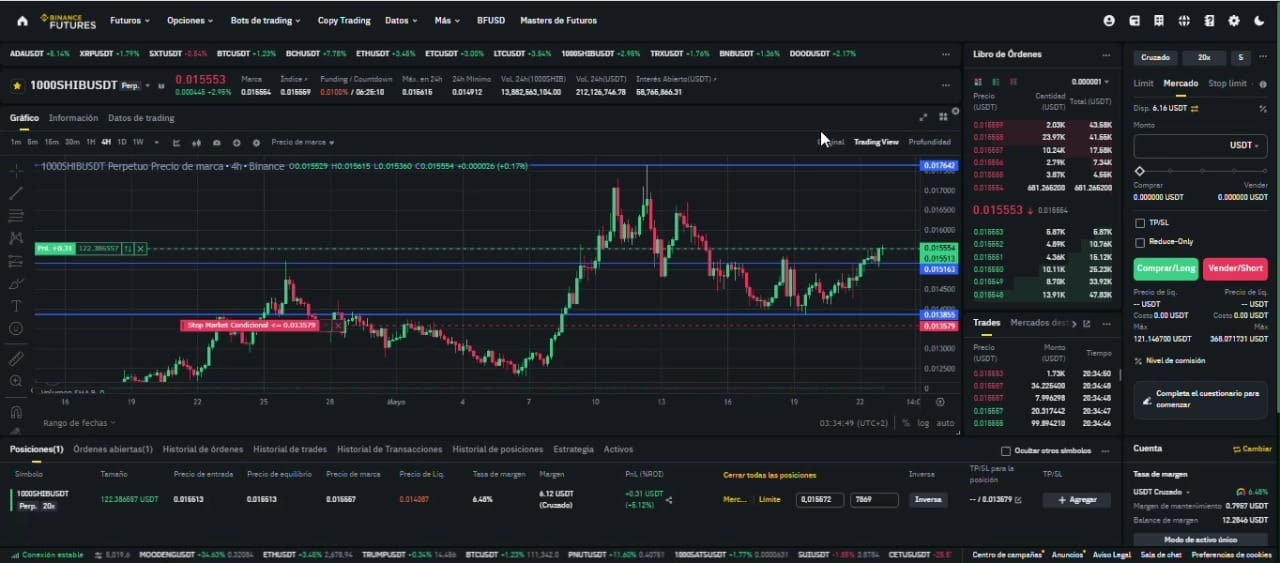Image resolution: width=1280 pixels, height=563 pixels.
Task: Open chart settings gear icon
Action: point(256,143)
